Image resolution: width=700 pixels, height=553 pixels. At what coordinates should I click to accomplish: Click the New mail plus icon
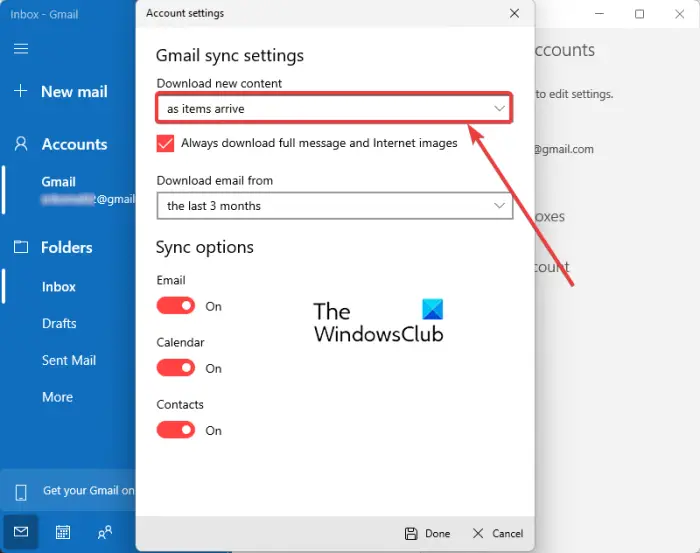point(21,91)
